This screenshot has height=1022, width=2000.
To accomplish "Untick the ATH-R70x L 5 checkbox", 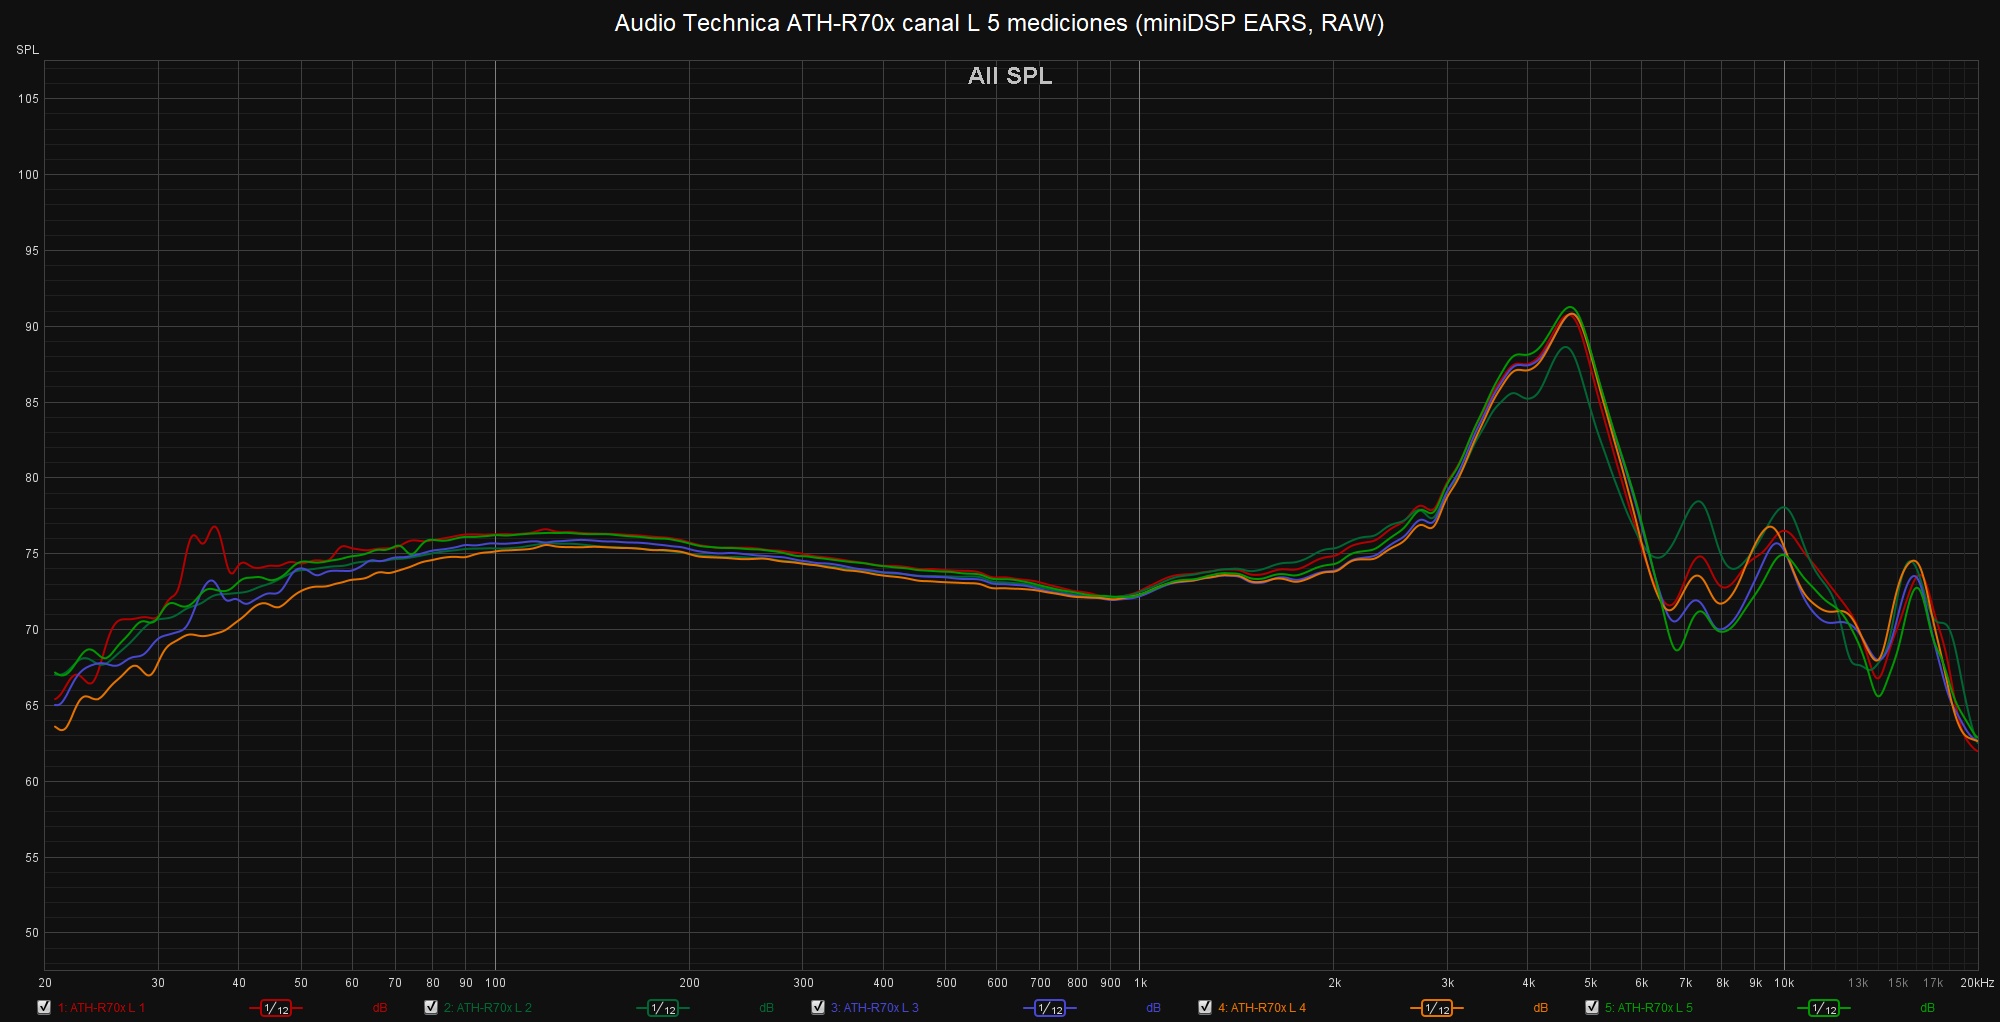I will click(x=1592, y=1007).
